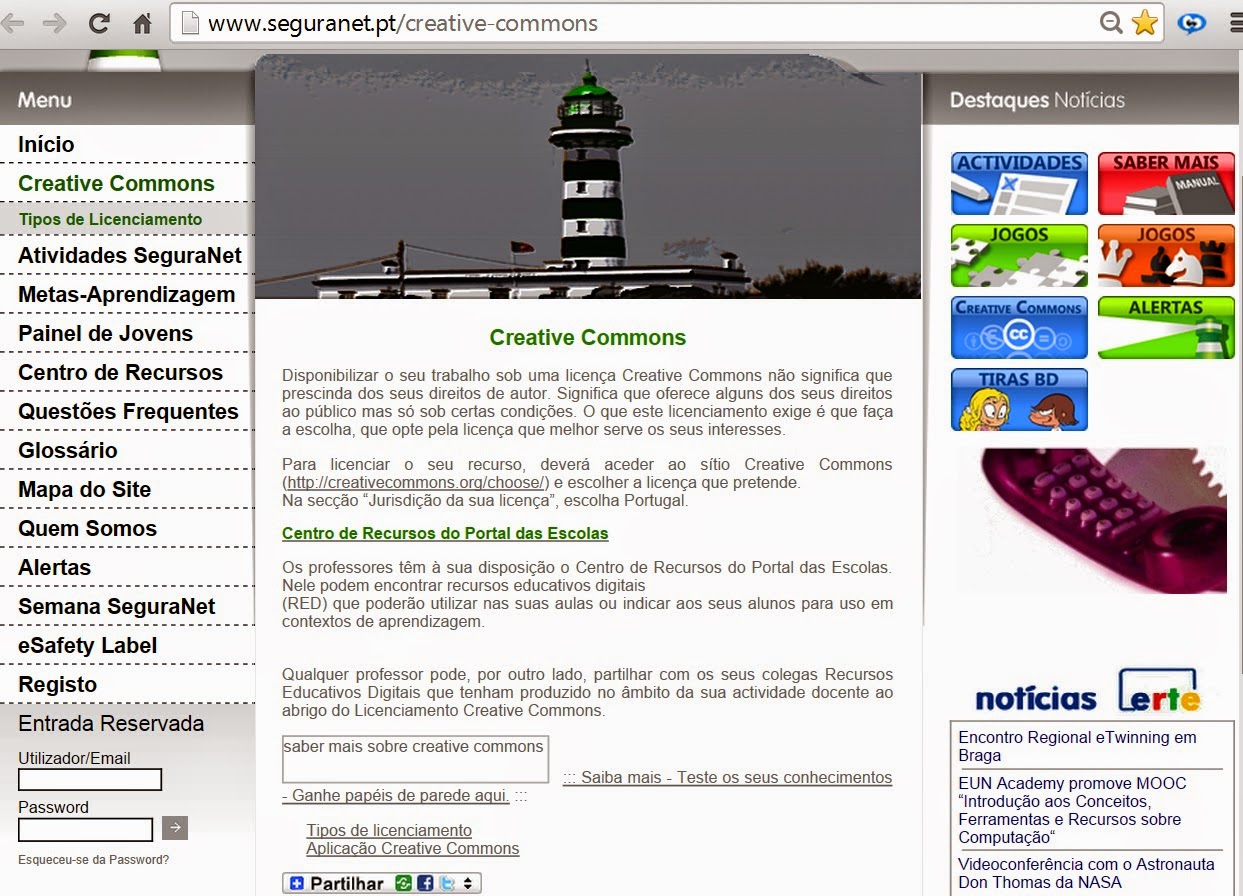The width and height of the screenshot is (1243, 896).
Task: Open Questões Frequentes menu item
Action: click(128, 411)
